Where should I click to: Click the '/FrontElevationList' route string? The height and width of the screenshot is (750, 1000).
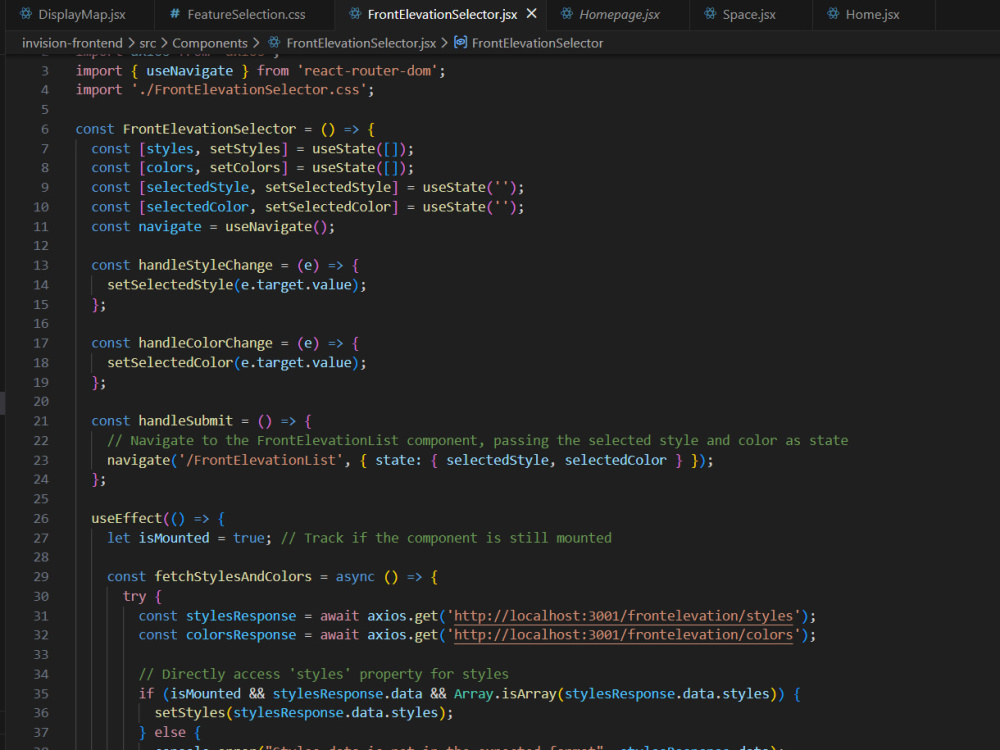tap(260, 460)
